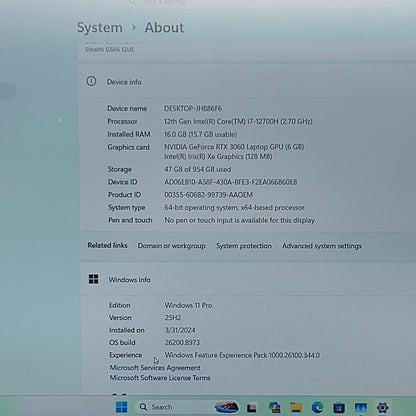
Task: Launch Microsoft Edge from the taskbar
Action: coord(317,407)
